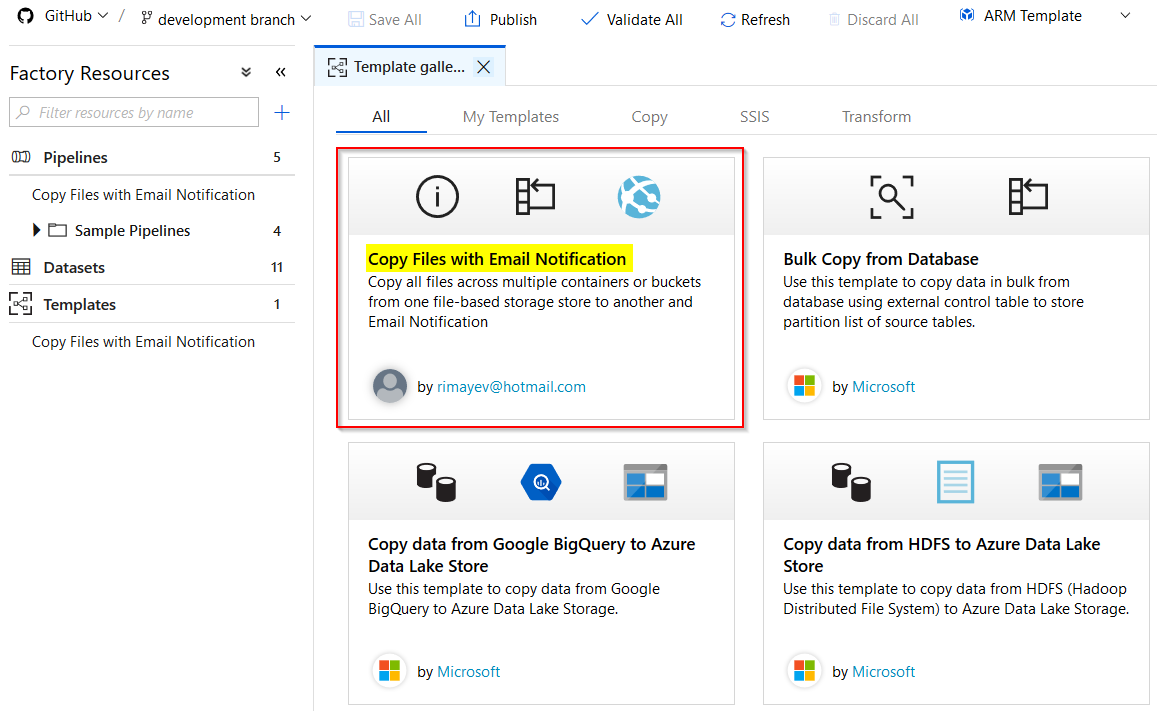Click Microsoft link in BigQuery card
The width and height of the screenshot is (1157, 711).
point(469,672)
